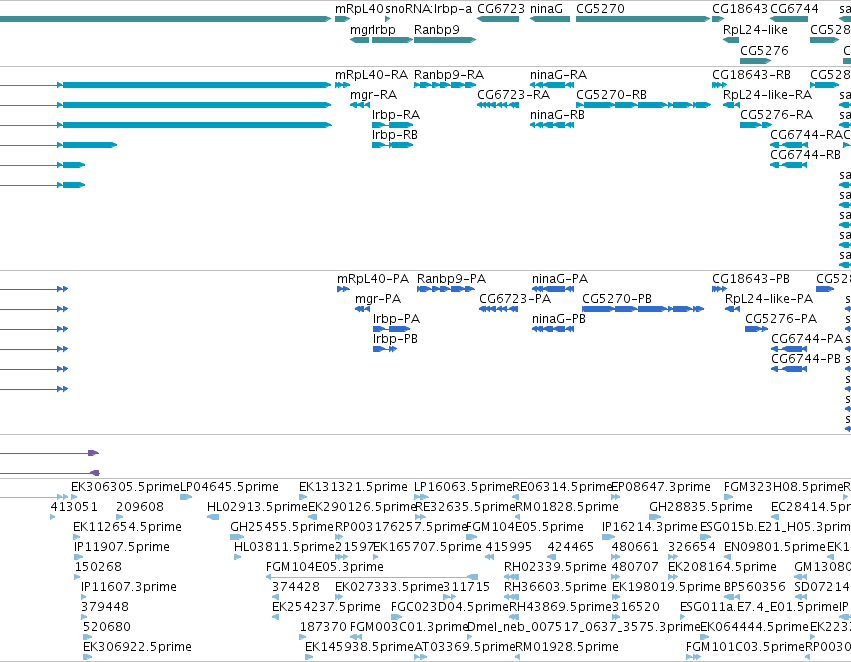The image size is (851, 662).
Task: Click the BP560356 EST label
Action: pos(754,587)
